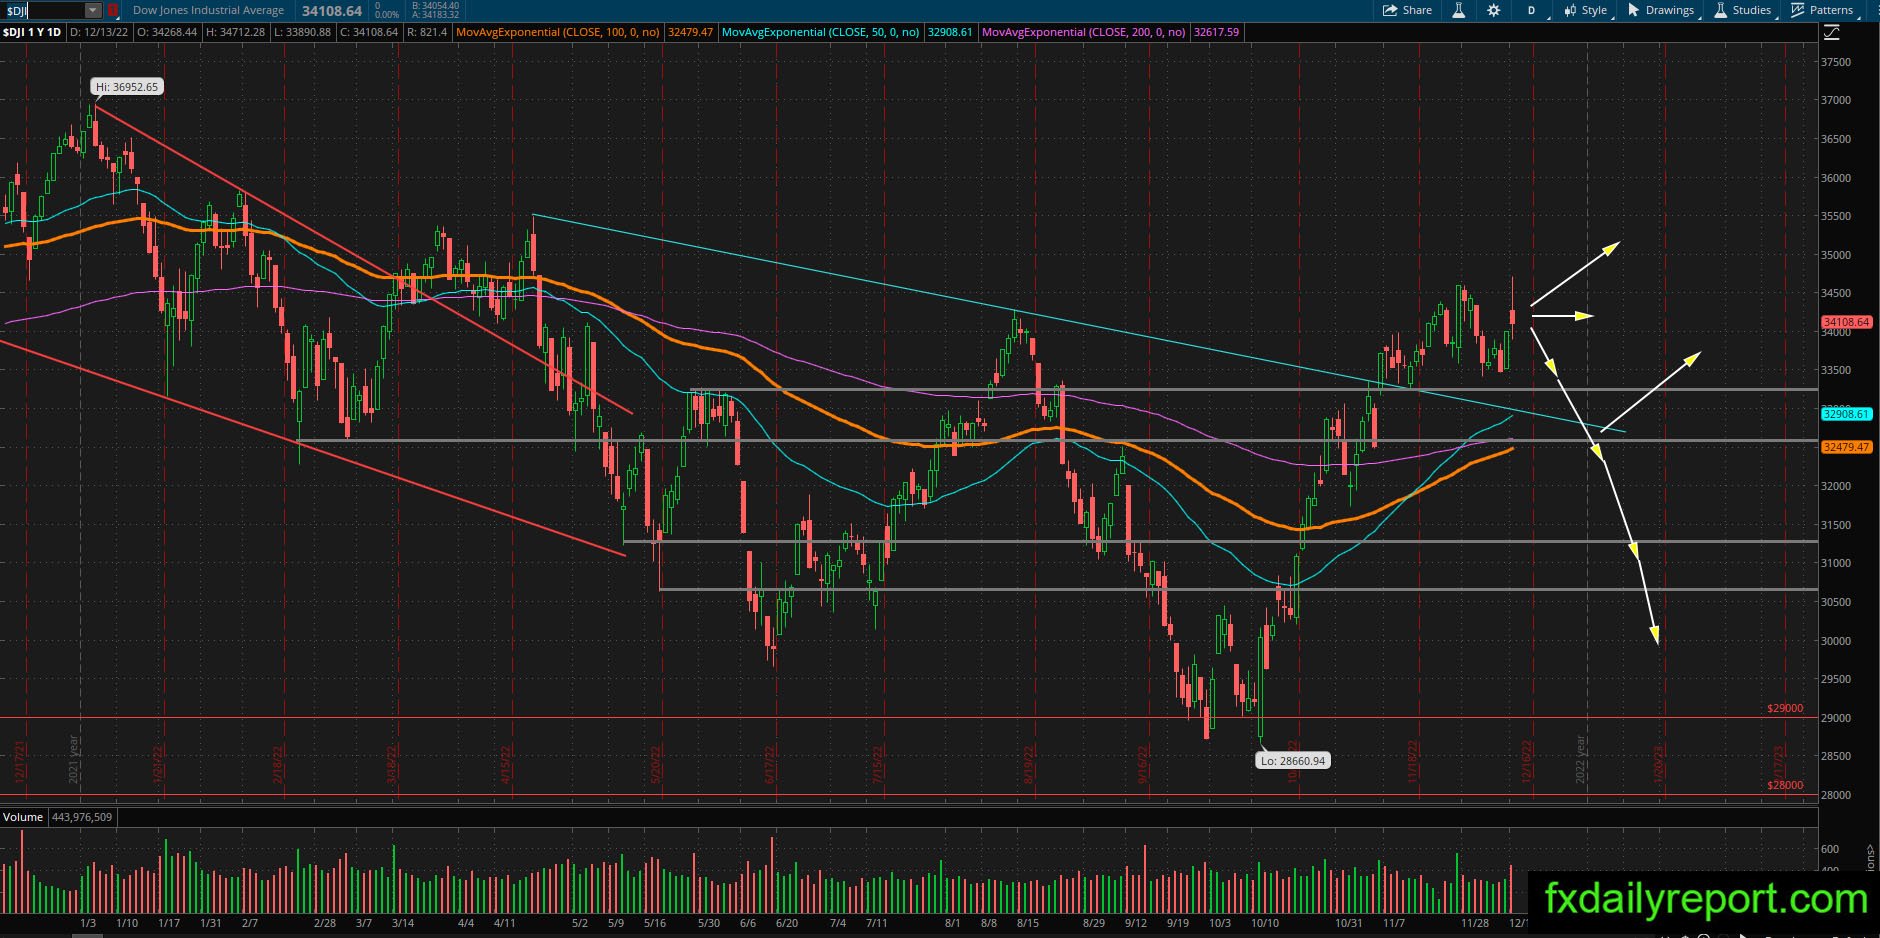Click the low value L: 33890.88

click(302, 32)
